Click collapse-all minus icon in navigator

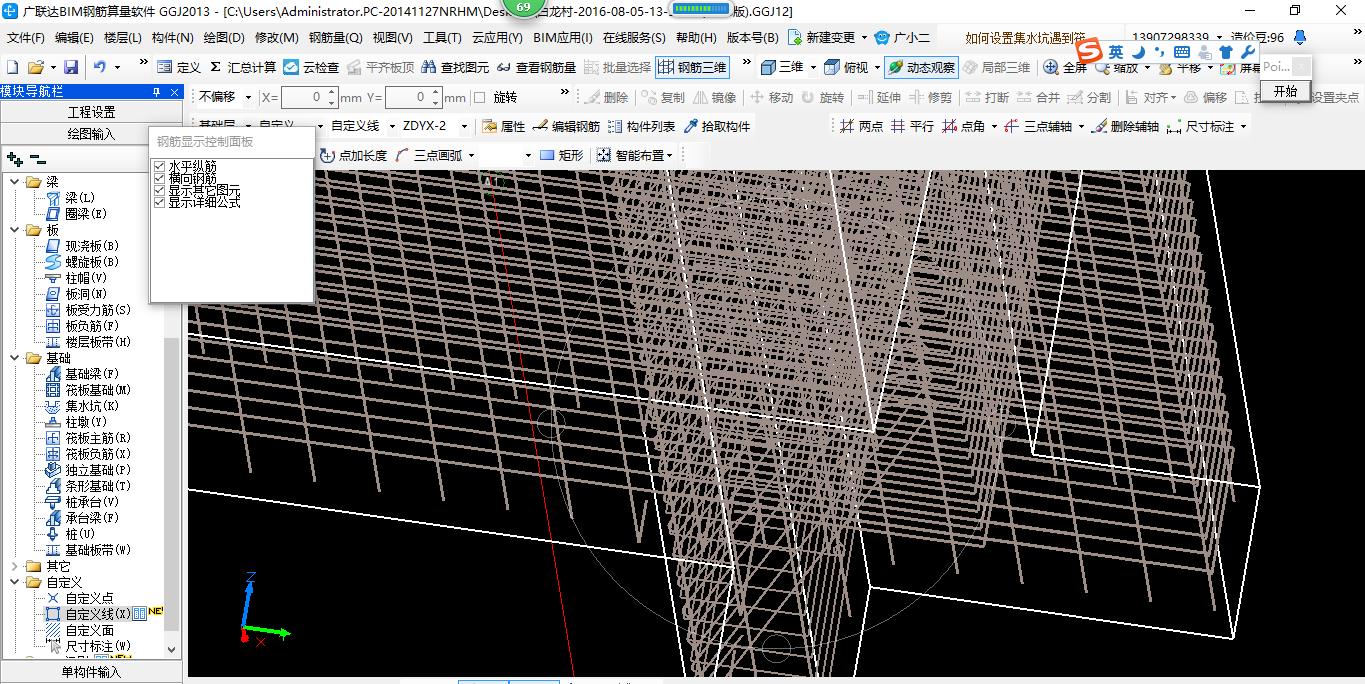[x=38, y=159]
